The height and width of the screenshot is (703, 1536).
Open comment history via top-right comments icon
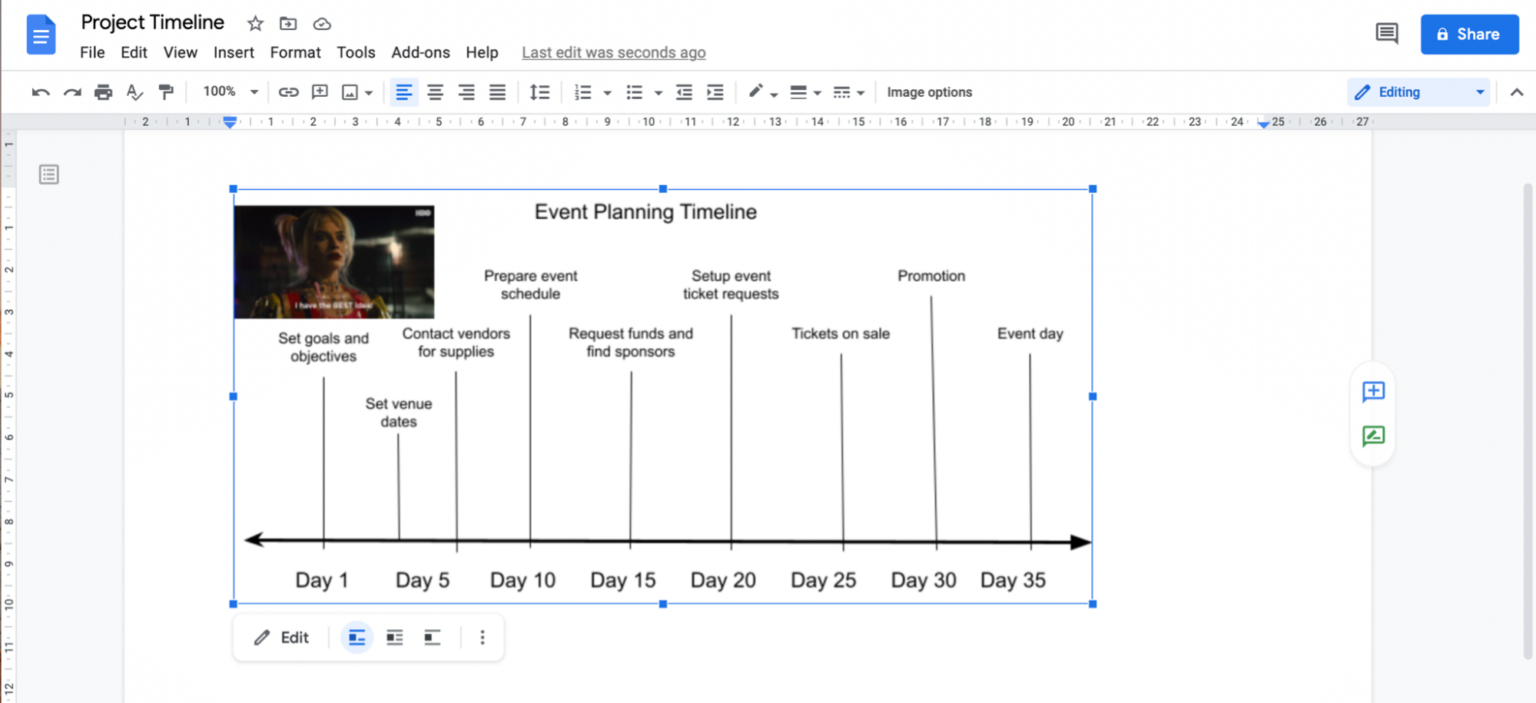(1386, 32)
